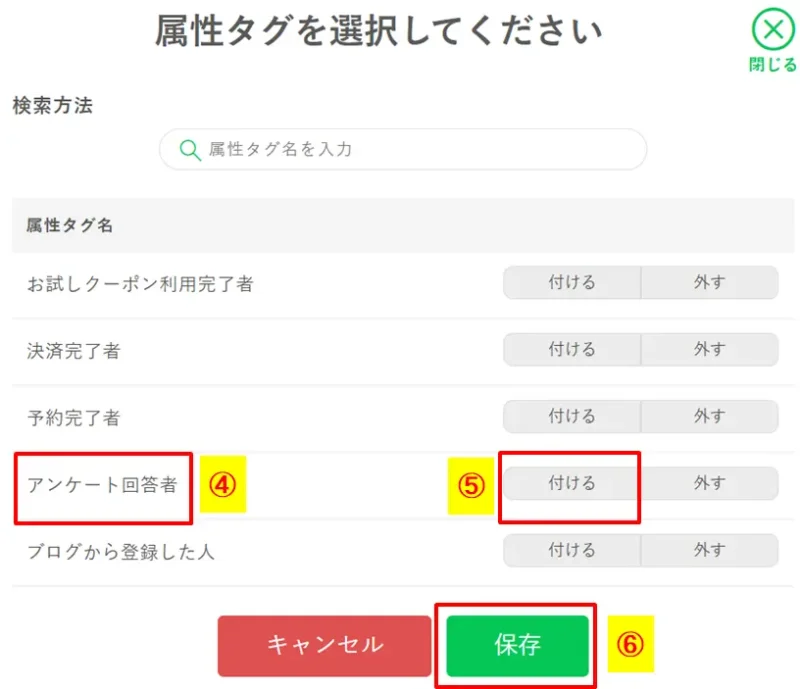Viewport: 800px width, 689px height.
Task: Click the green close (X) icon
Action: coord(772,29)
